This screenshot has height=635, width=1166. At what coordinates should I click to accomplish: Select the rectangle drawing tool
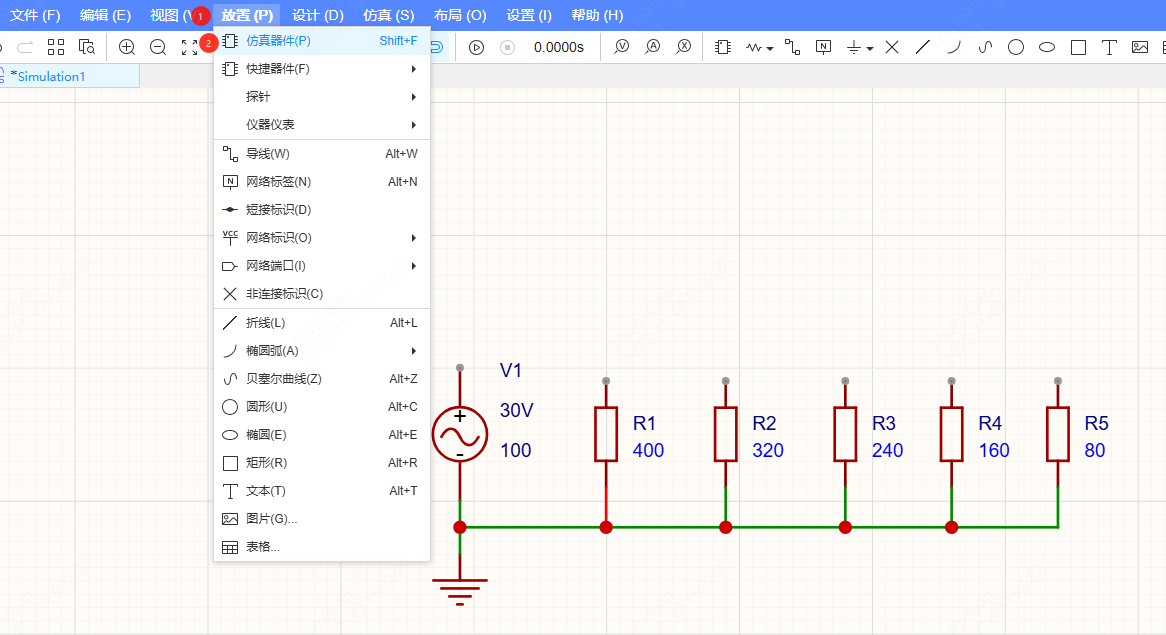(x=1077, y=46)
